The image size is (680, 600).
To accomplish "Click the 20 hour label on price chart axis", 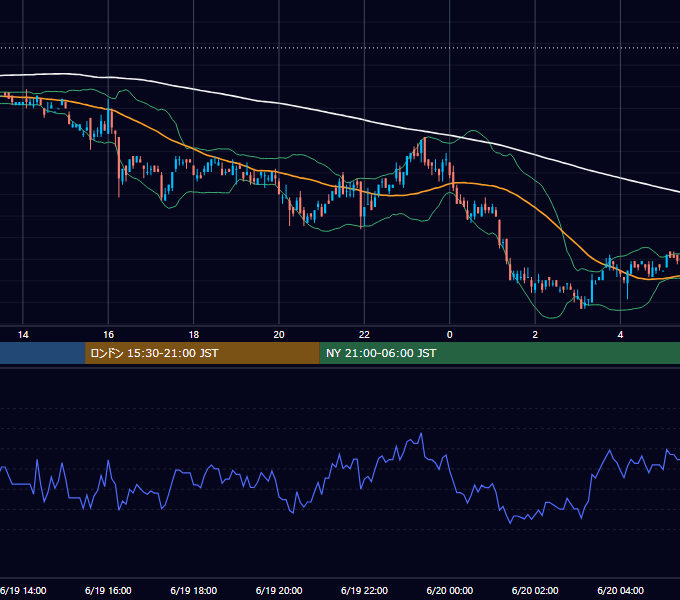I will (279, 335).
